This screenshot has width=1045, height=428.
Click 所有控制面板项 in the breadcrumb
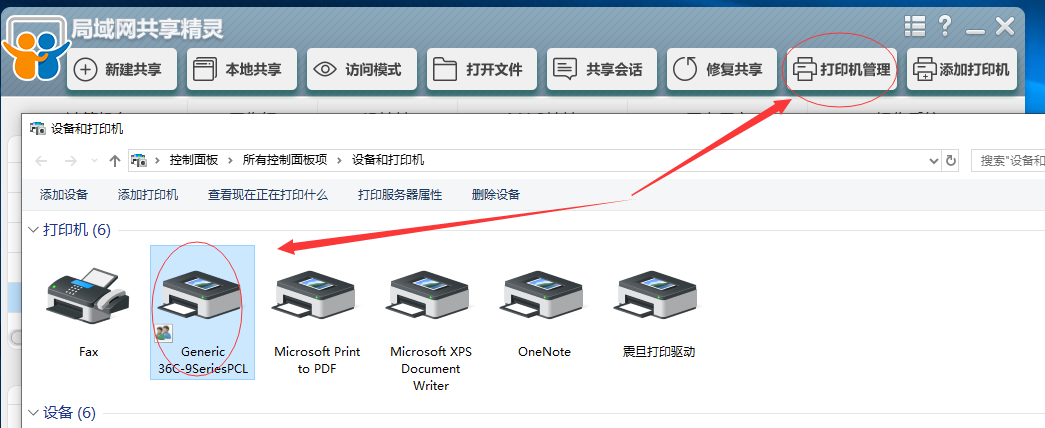(285, 160)
